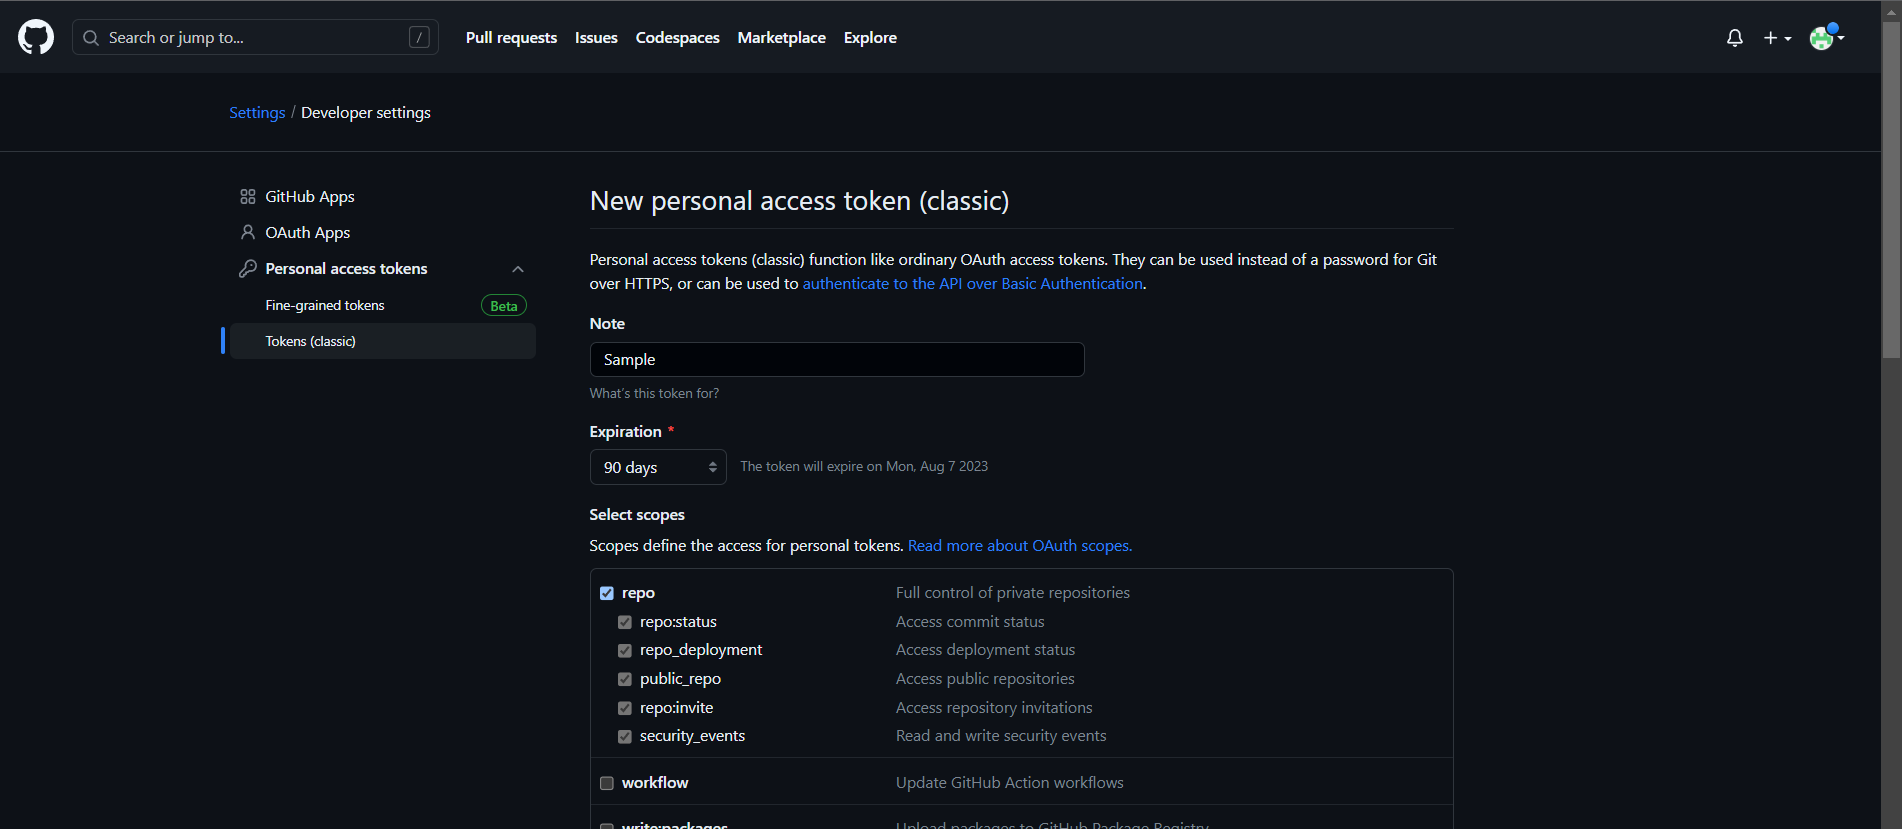Click the 'What's this token for?' hint
Image resolution: width=1902 pixels, height=829 pixels.
(x=654, y=394)
